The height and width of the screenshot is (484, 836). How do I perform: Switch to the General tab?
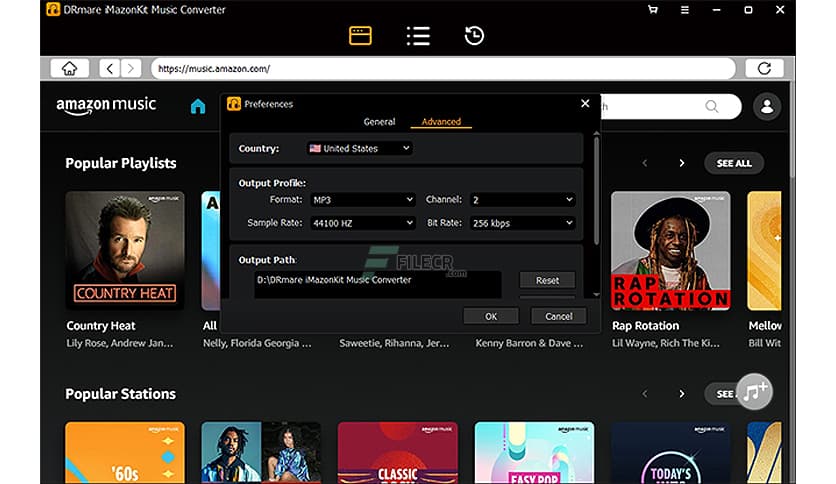pos(380,122)
